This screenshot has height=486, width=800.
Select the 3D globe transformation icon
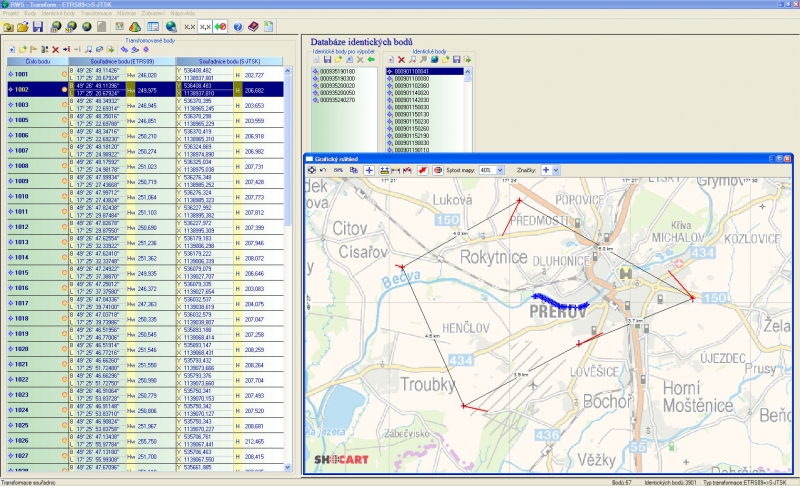[56, 27]
